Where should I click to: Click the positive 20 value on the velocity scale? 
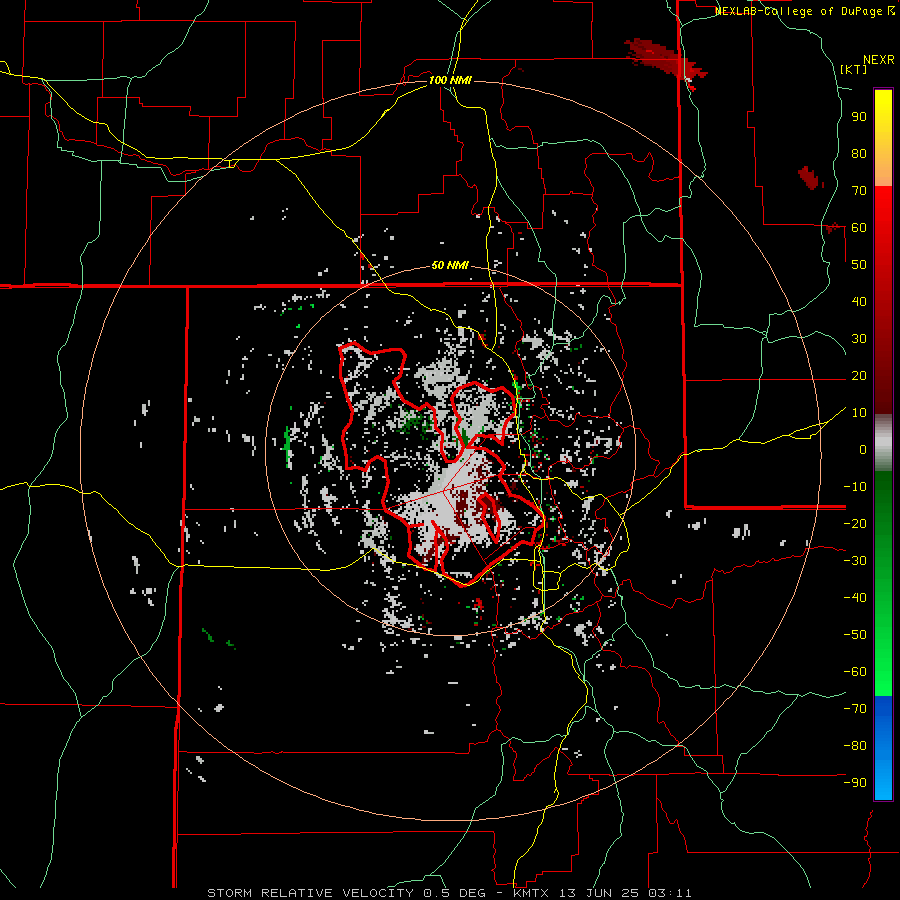pyautogui.click(x=859, y=375)
